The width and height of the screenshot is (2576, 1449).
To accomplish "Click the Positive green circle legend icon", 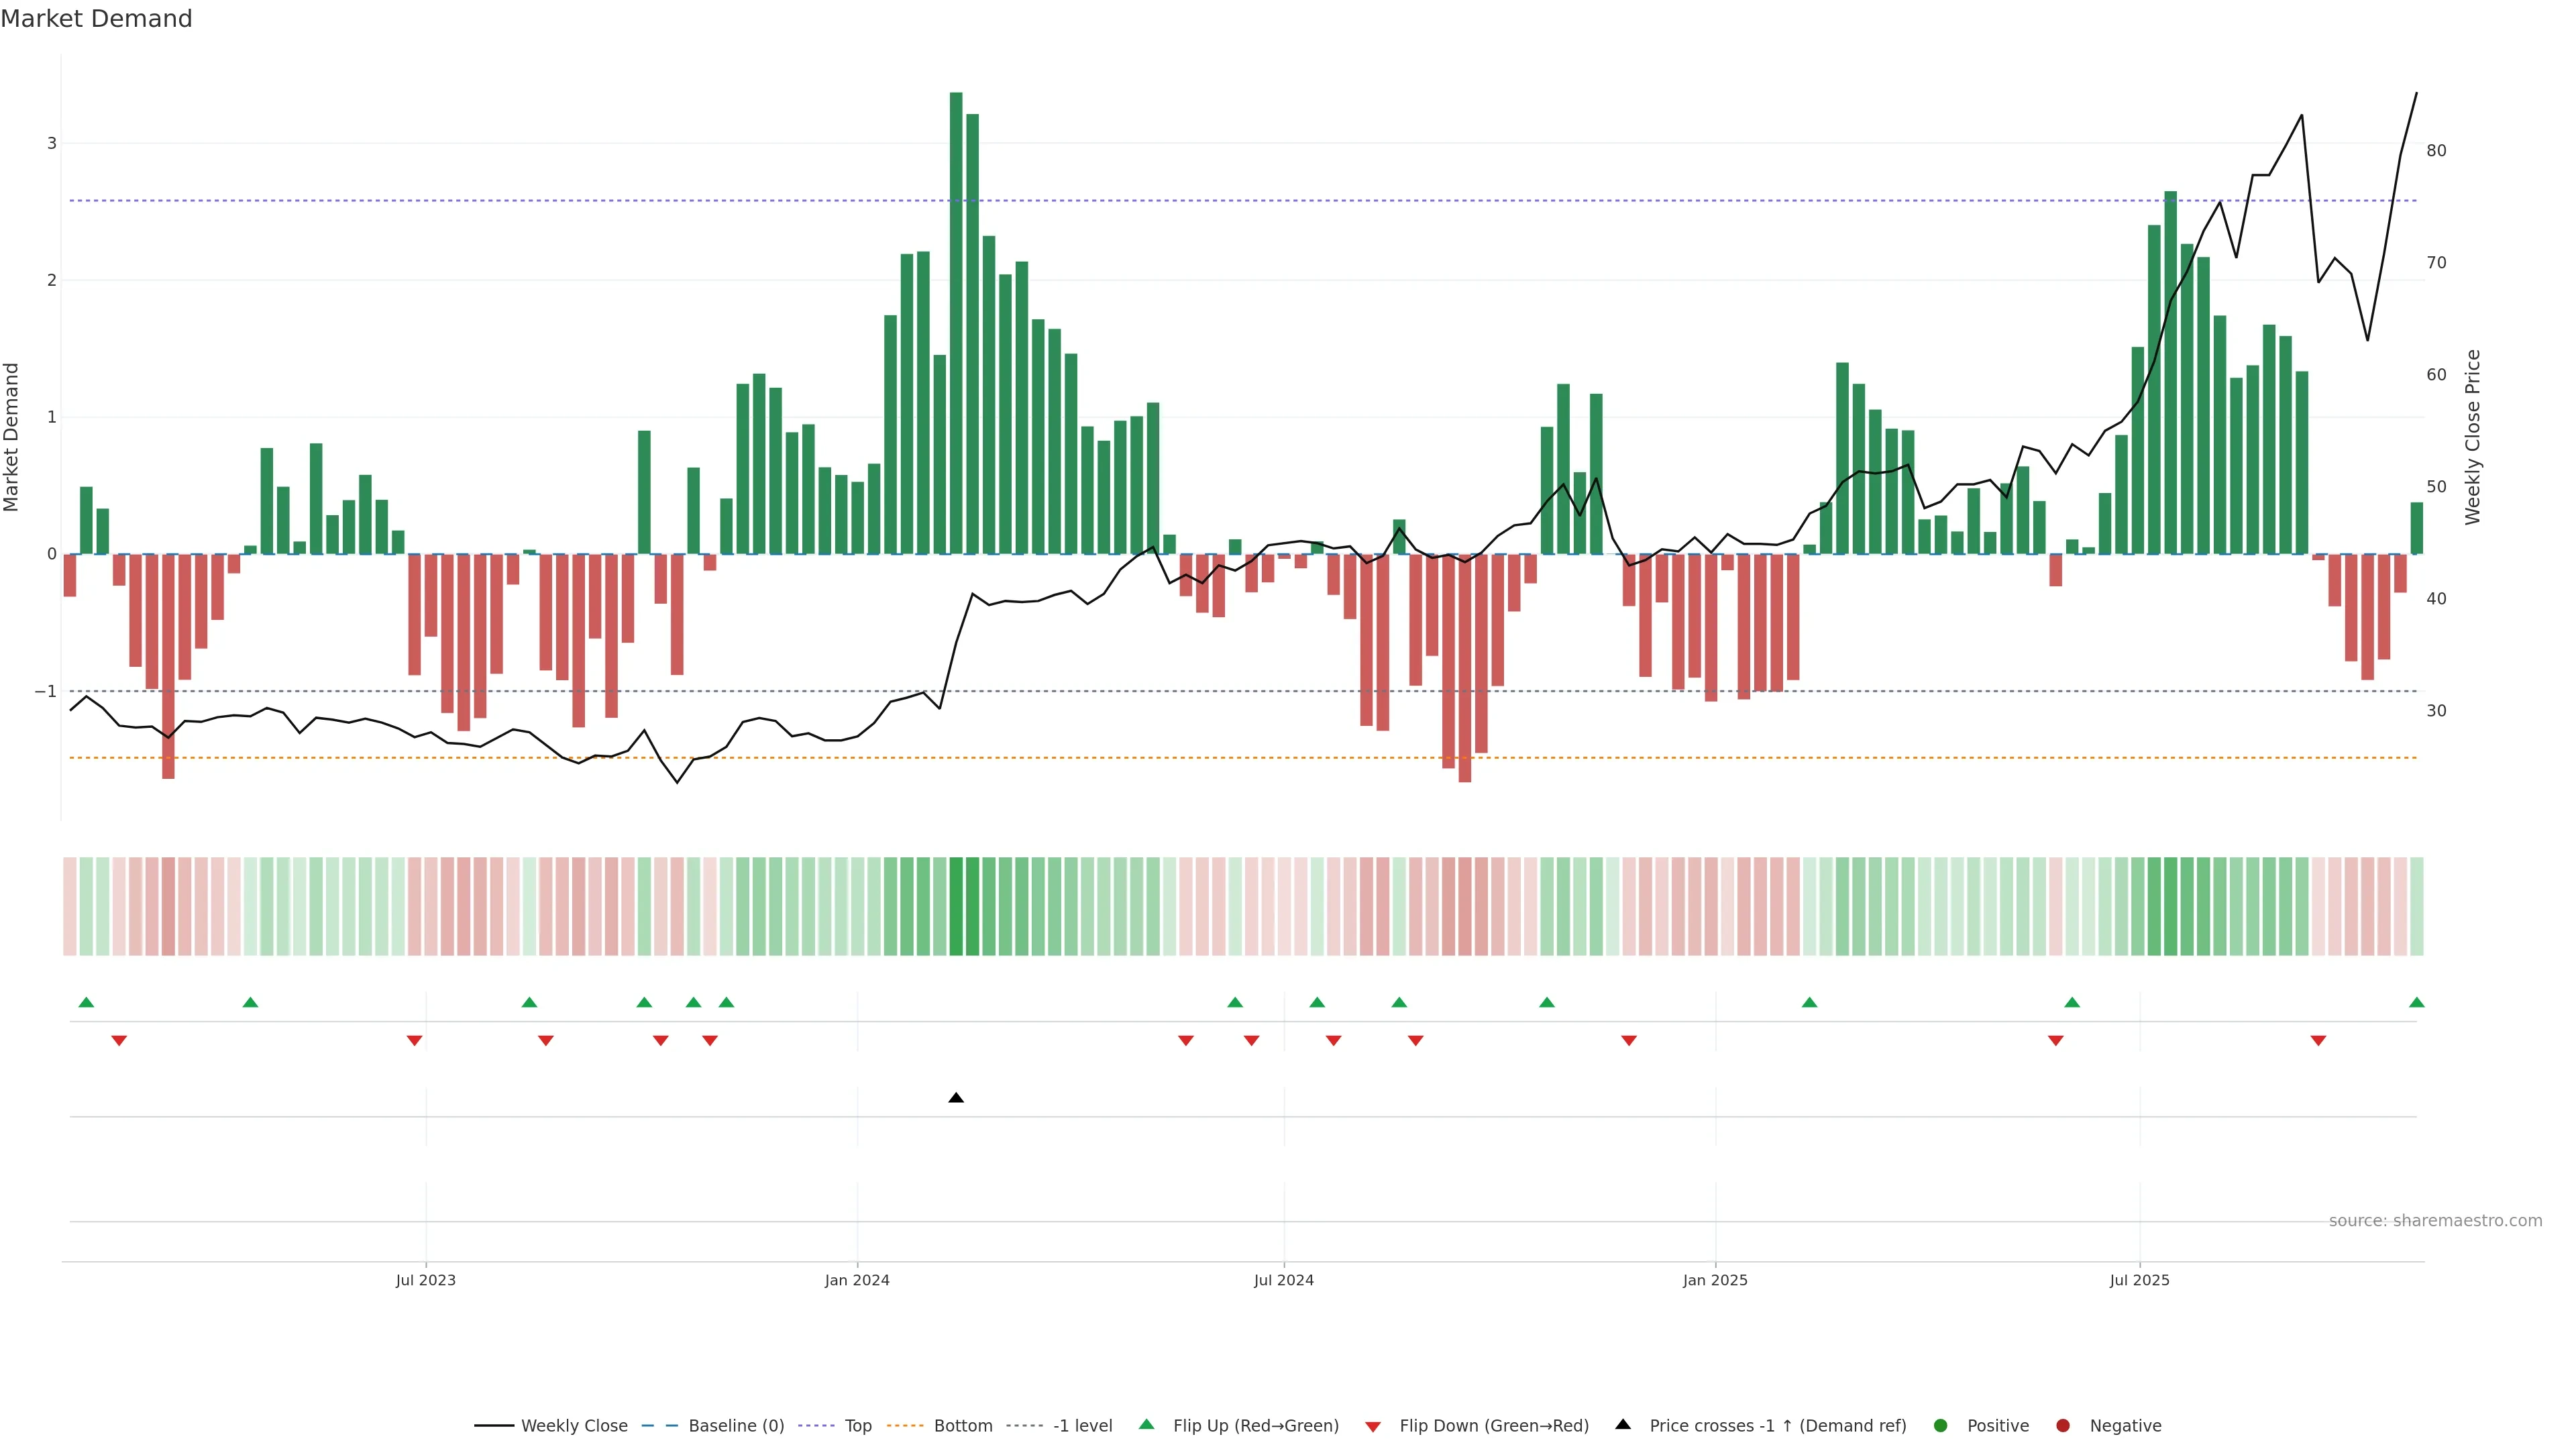I will pyautogui.click(x=1940, y=1425).
